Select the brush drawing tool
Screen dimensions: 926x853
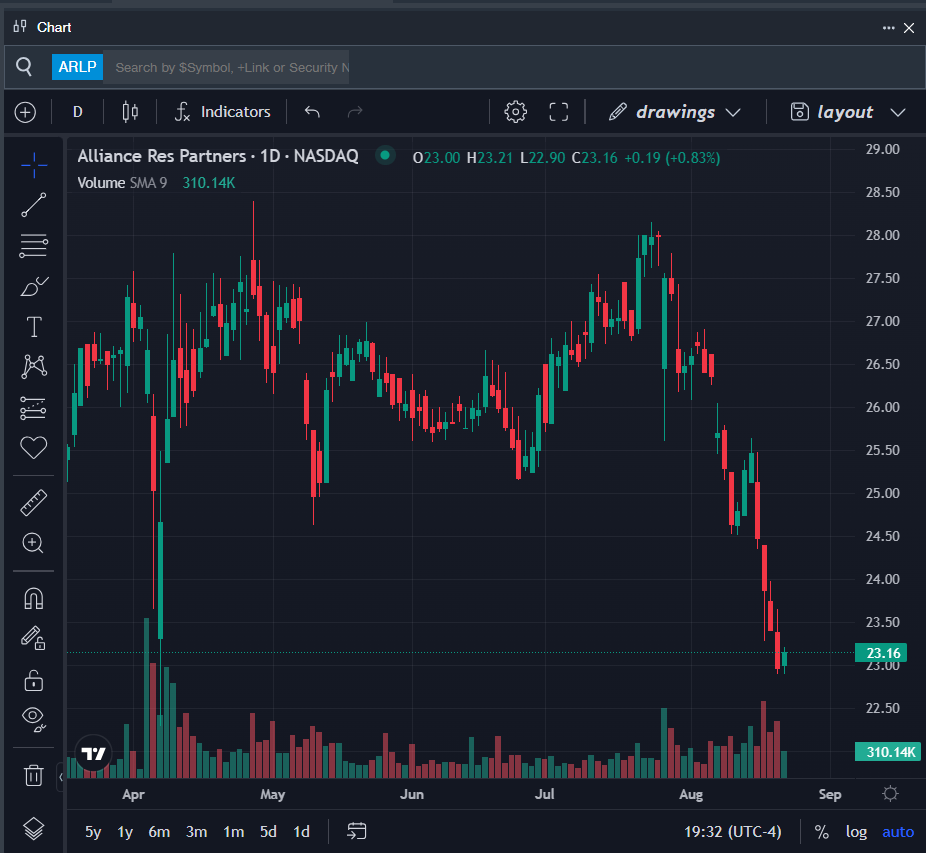click(x=34, y=286)
